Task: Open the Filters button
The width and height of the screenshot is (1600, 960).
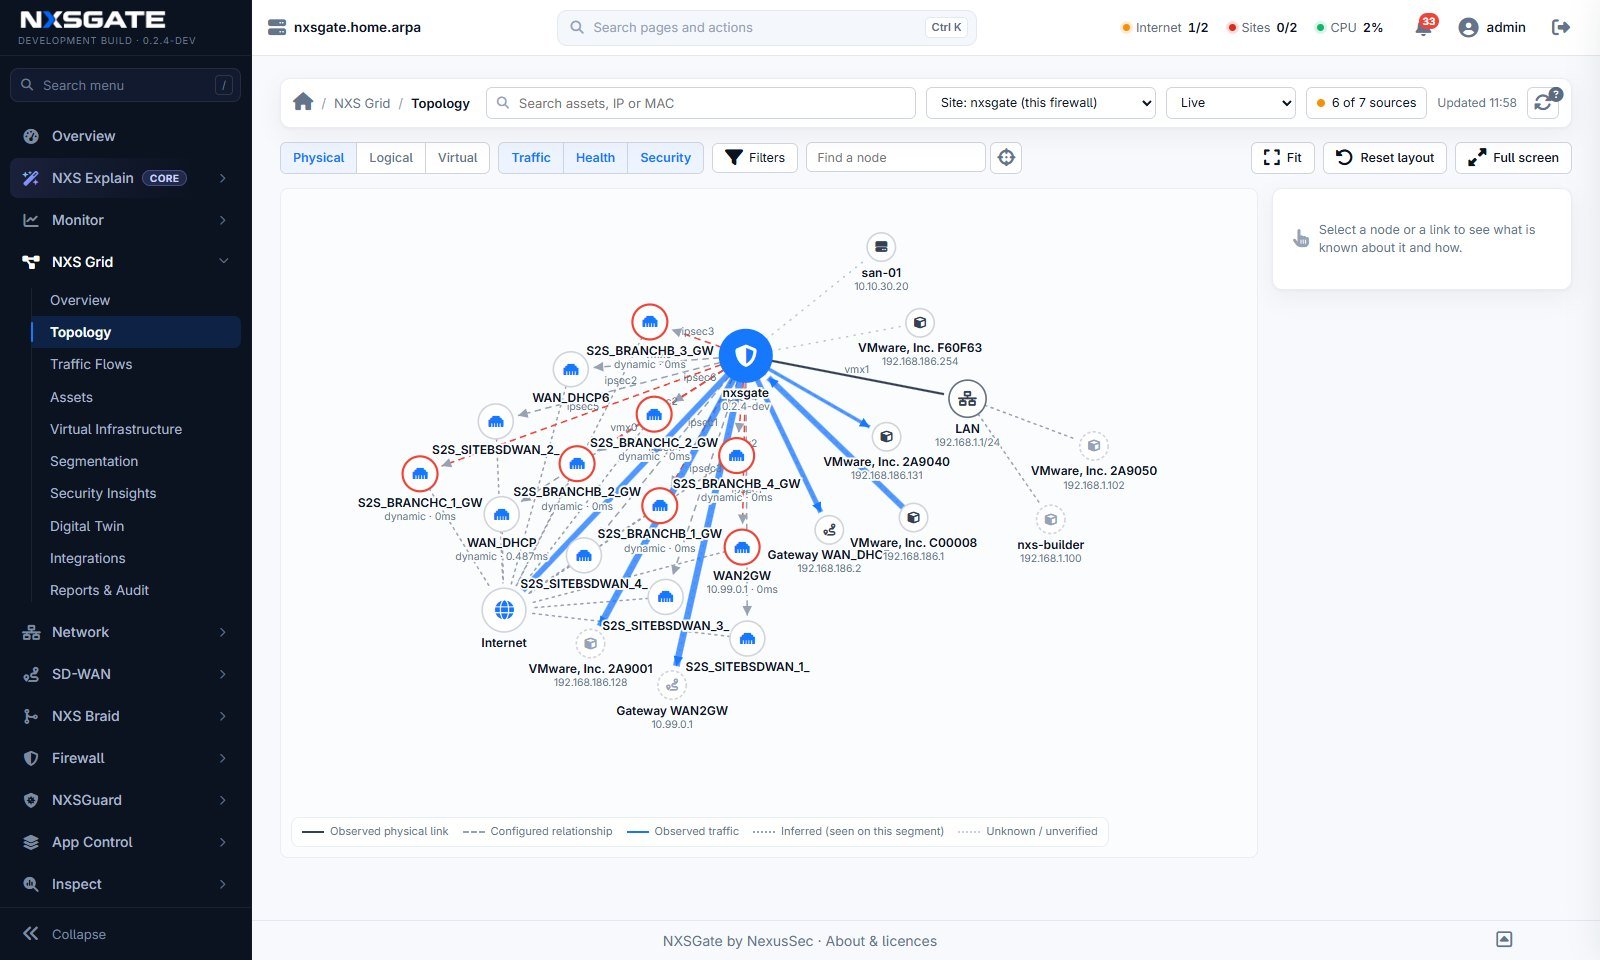Action: (x=755, y=158)
